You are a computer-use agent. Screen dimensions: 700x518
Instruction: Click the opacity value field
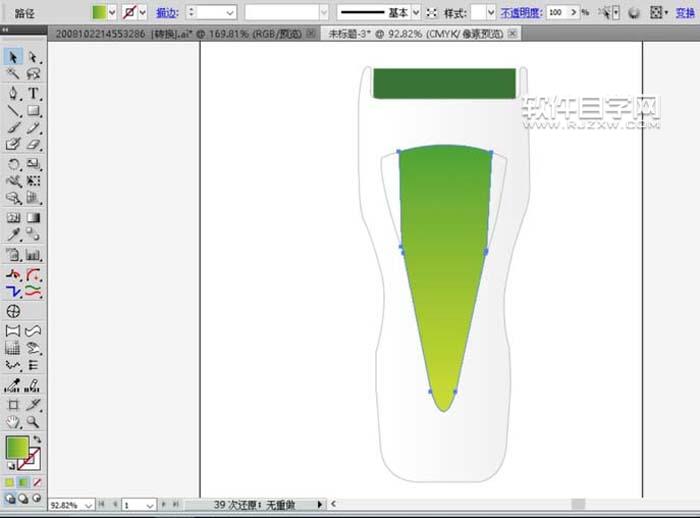point(557,13)
